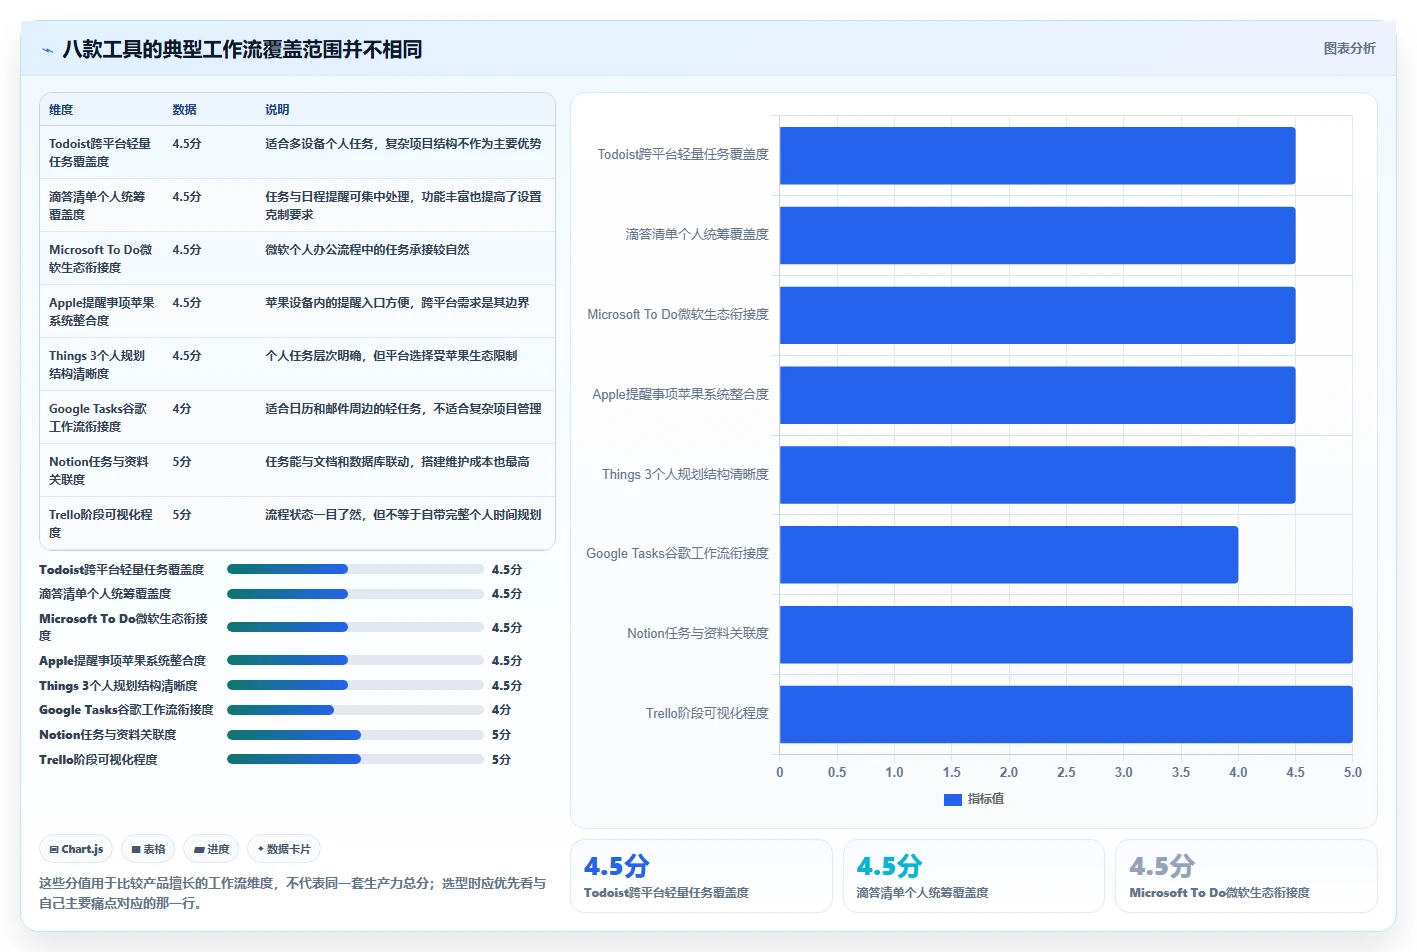Click the Notion任务与资料关联度 progress bar
1417x952 pixels.
(x=355, y=735)
